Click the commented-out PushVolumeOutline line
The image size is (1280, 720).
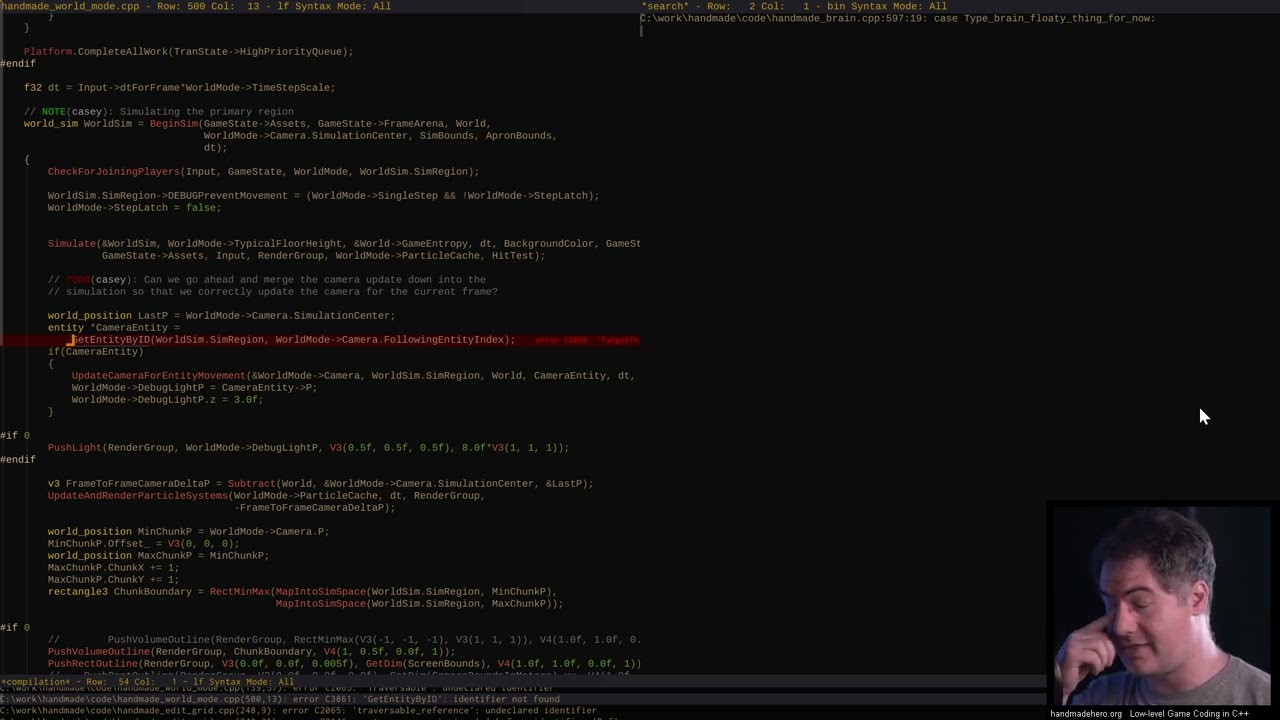344,639
